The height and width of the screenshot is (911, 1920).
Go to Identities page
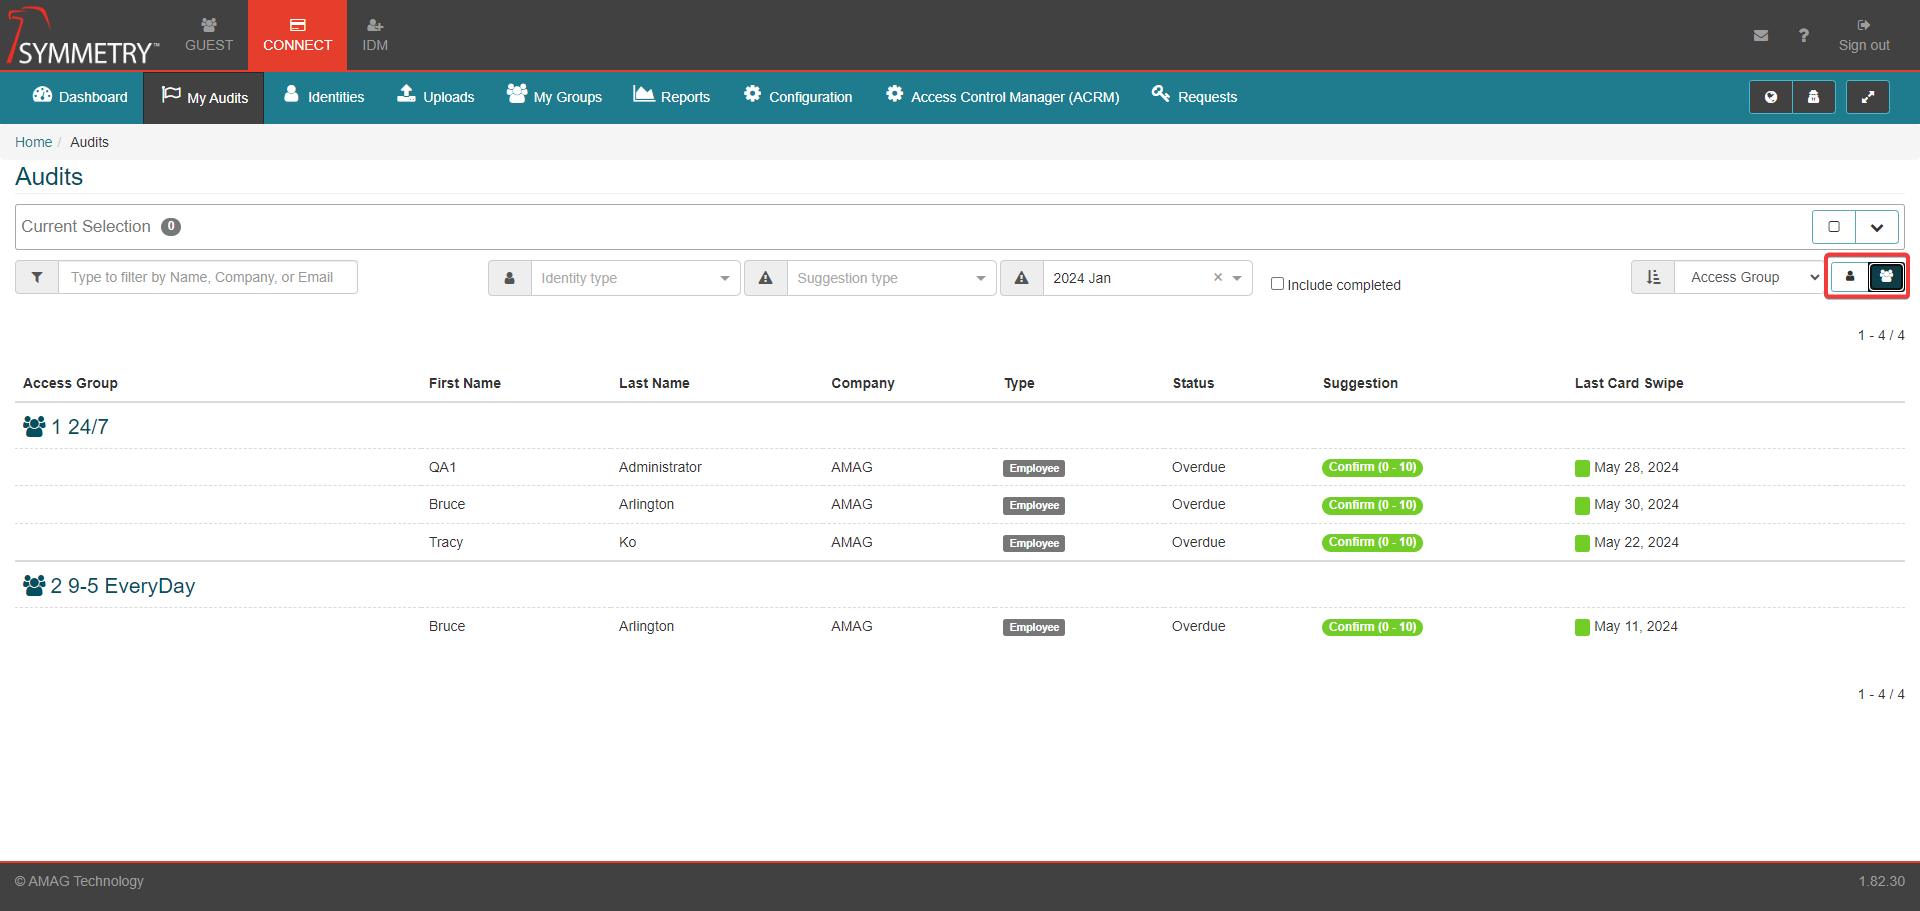[324, 97]
